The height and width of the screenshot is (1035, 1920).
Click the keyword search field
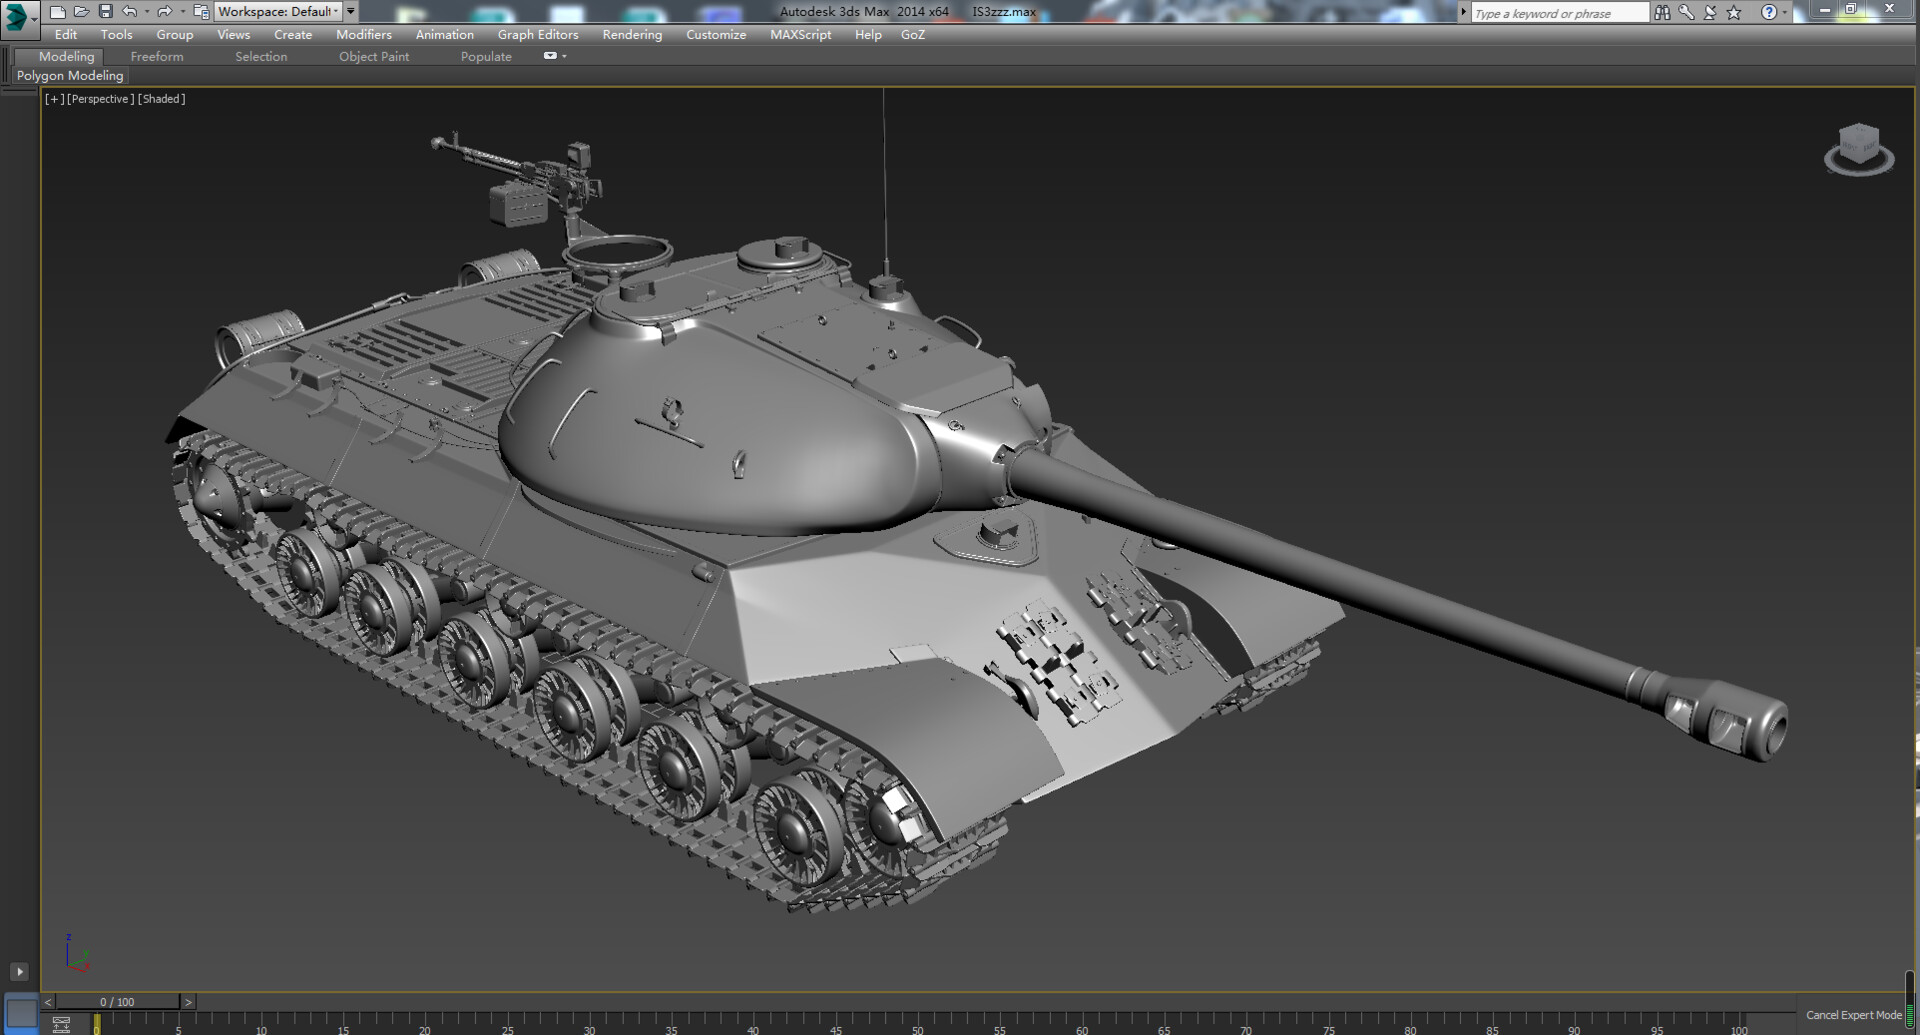point(1557,12)
